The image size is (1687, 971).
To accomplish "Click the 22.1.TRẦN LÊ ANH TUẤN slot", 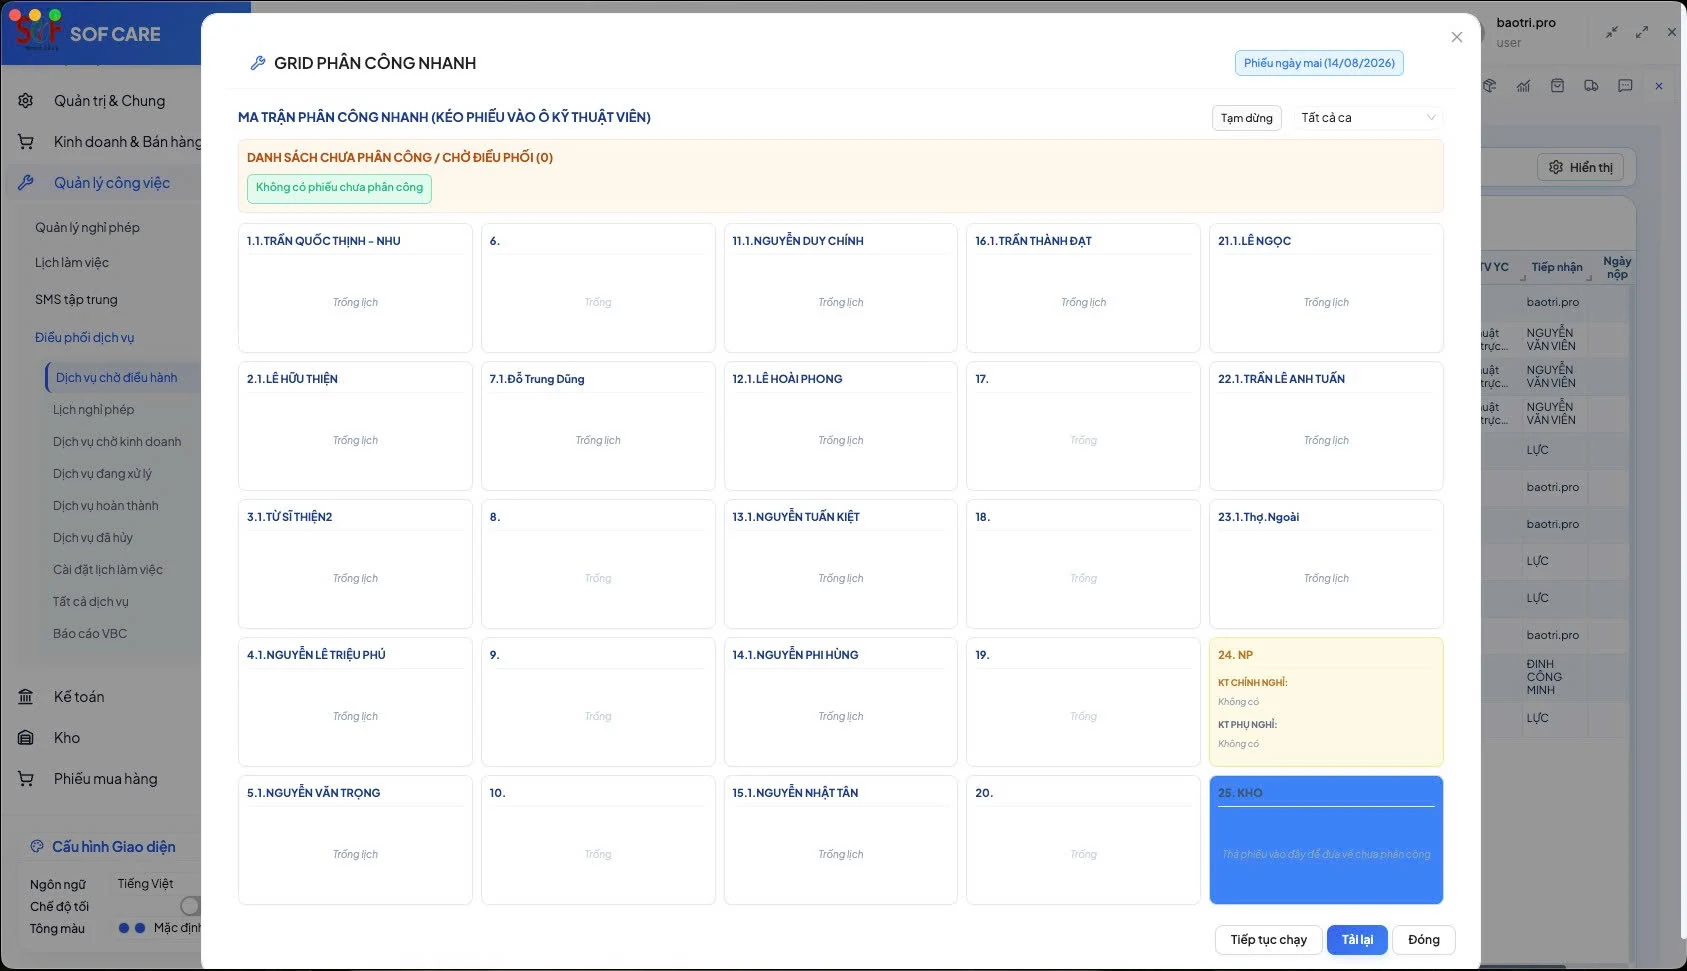I will tap(1326, 426).
